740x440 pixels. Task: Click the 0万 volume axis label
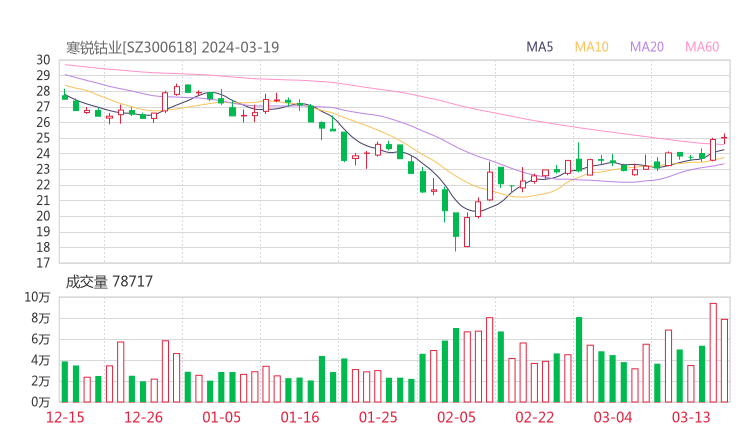41,402
